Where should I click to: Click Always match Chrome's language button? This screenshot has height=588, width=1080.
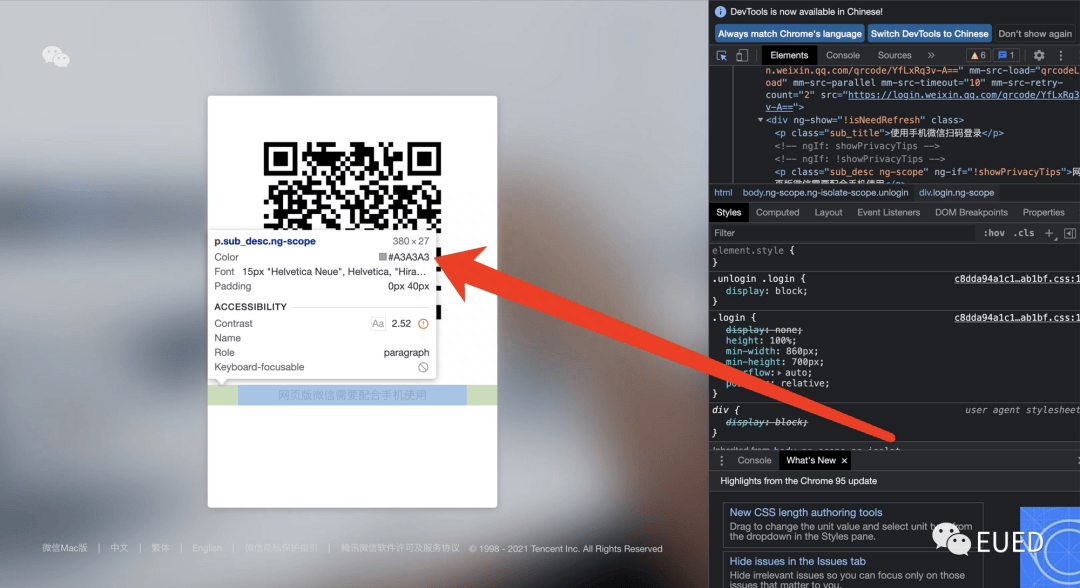click(789, 34)
